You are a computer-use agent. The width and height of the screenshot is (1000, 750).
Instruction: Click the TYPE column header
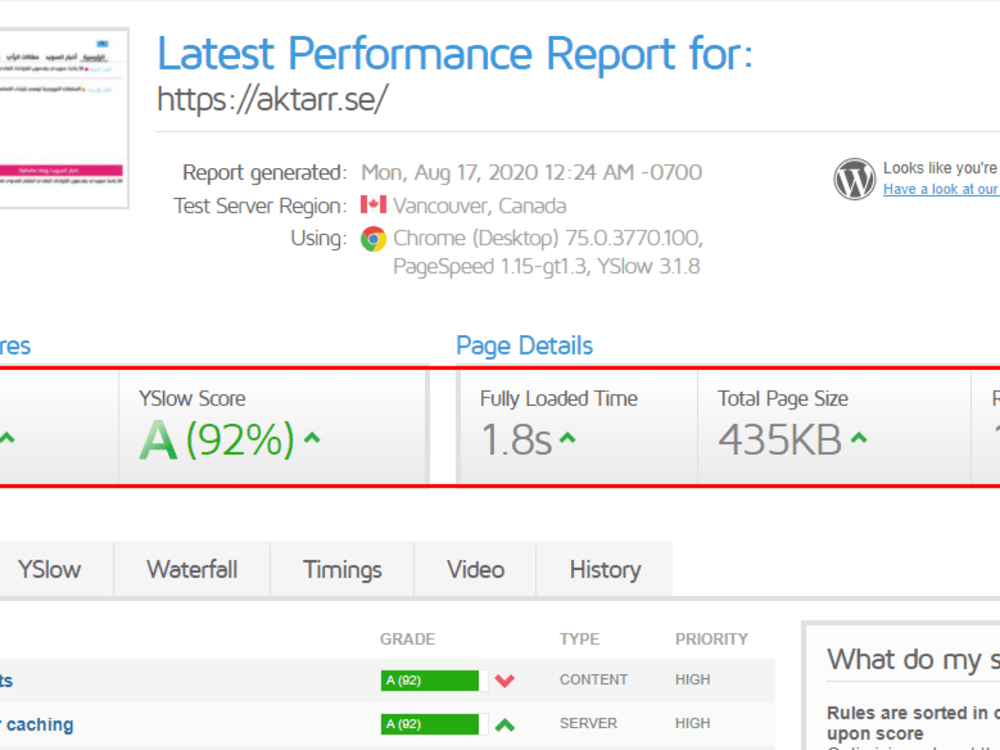pos(579,639)
